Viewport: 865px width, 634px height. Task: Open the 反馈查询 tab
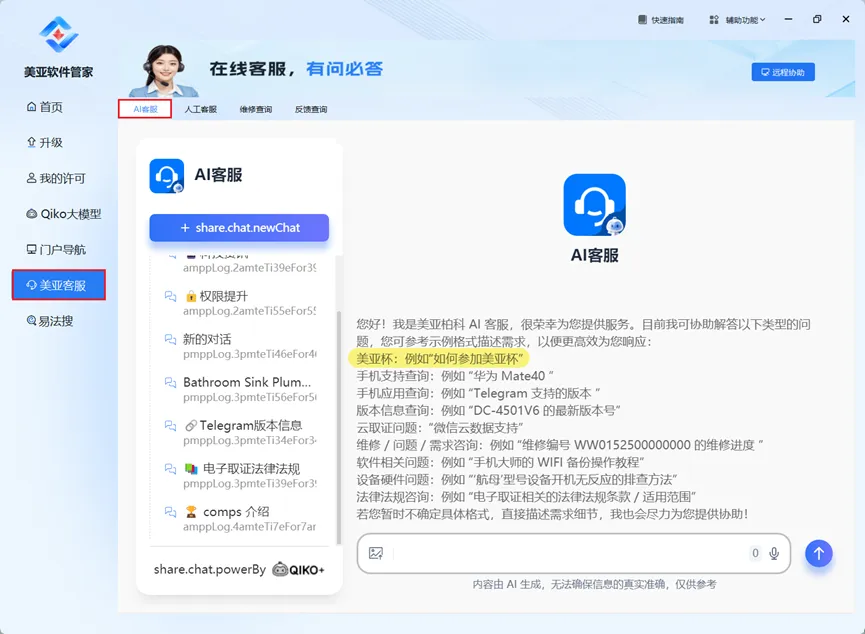coord(311,109)
